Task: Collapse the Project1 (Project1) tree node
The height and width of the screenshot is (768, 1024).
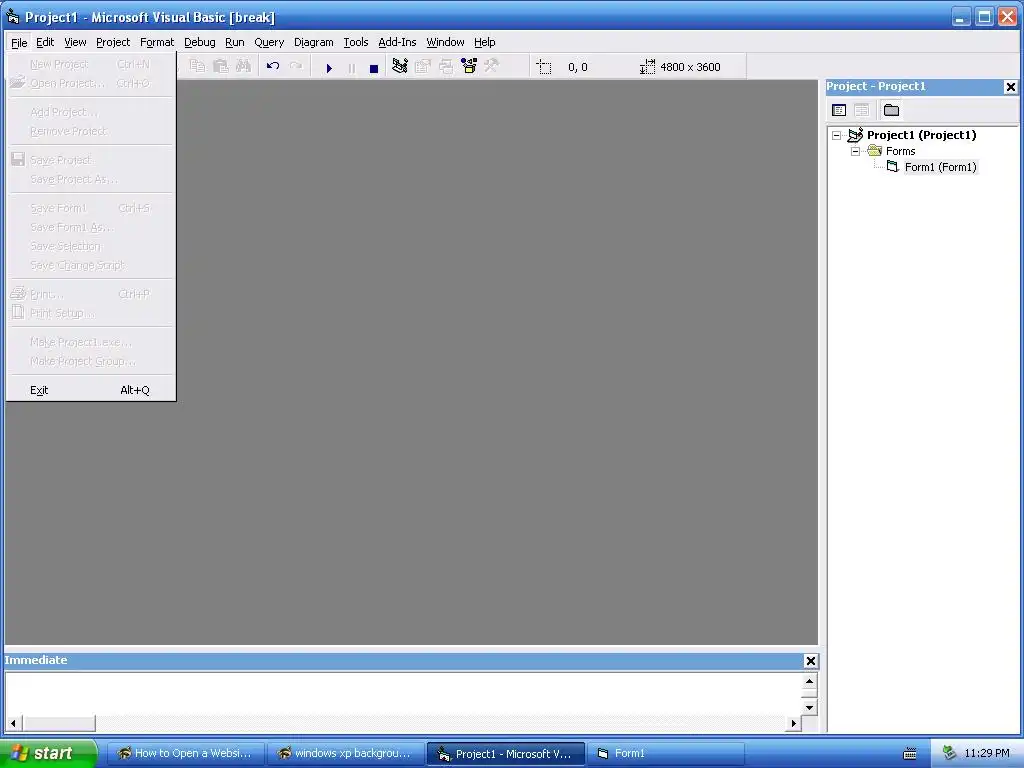Action: (837, 135)
